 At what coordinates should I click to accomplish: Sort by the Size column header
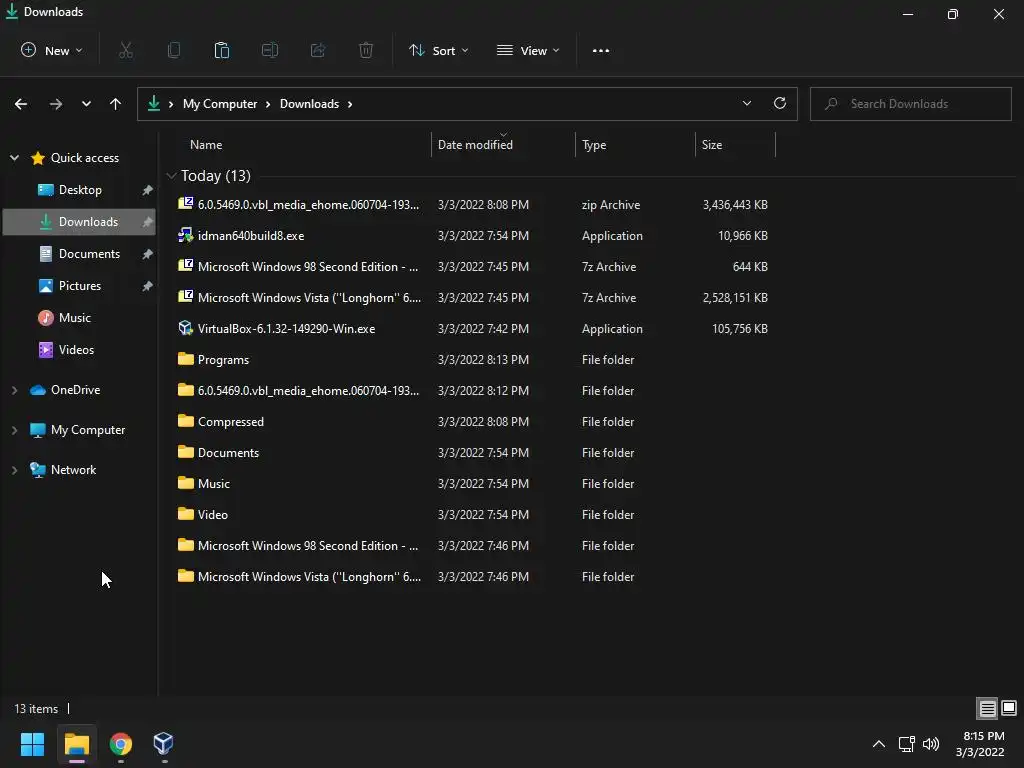click(735, 144)
